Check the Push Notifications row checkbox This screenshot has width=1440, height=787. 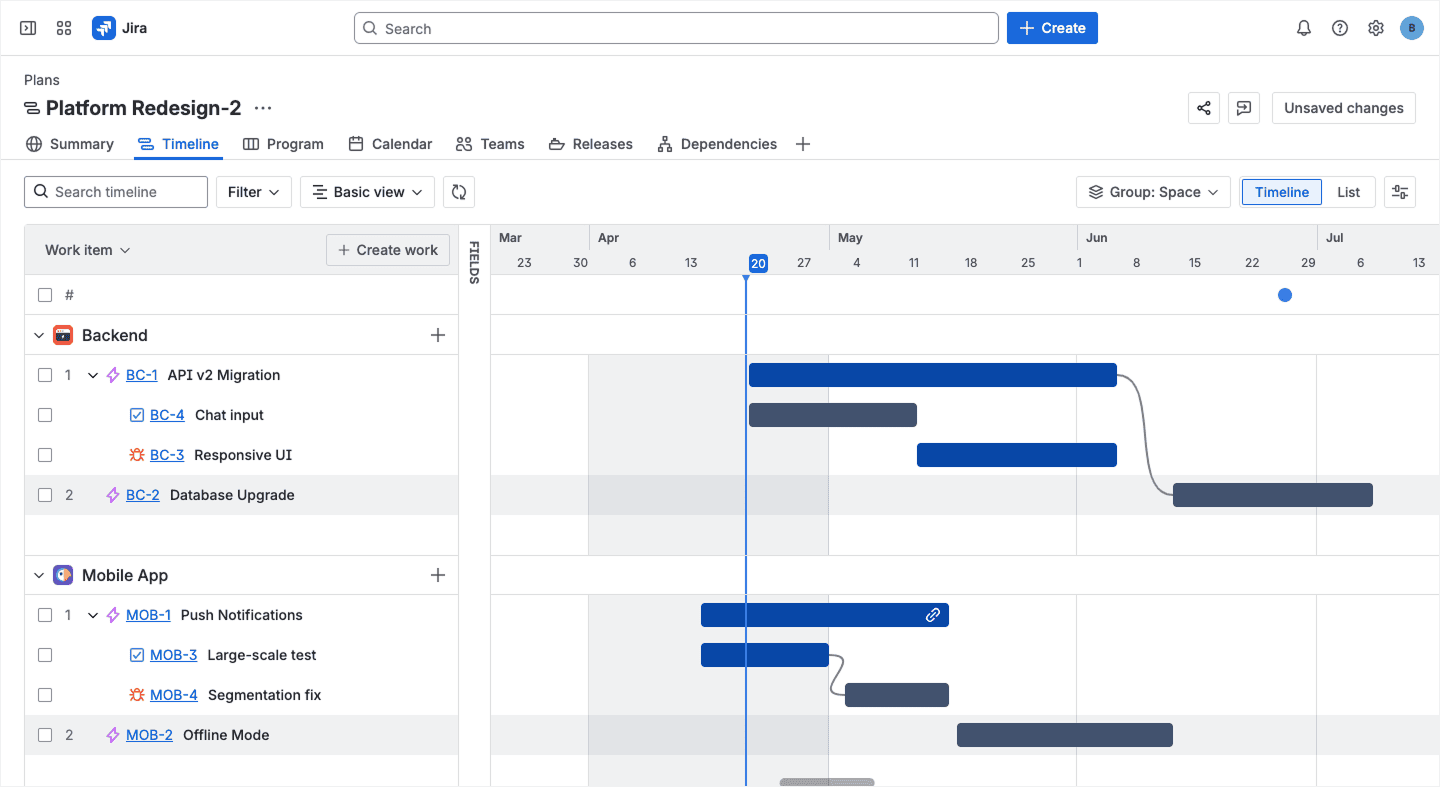[45, 615]
